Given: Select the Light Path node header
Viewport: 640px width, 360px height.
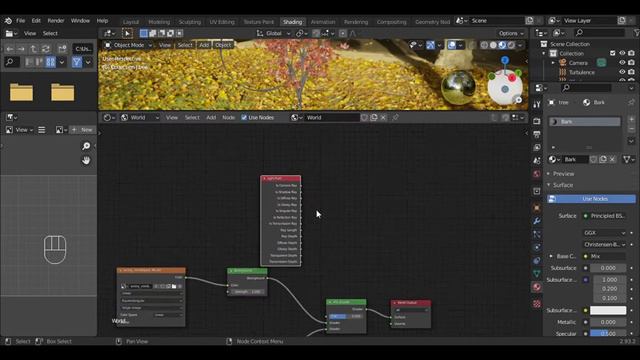Looking at the screenshot, I should click(280, 178).
